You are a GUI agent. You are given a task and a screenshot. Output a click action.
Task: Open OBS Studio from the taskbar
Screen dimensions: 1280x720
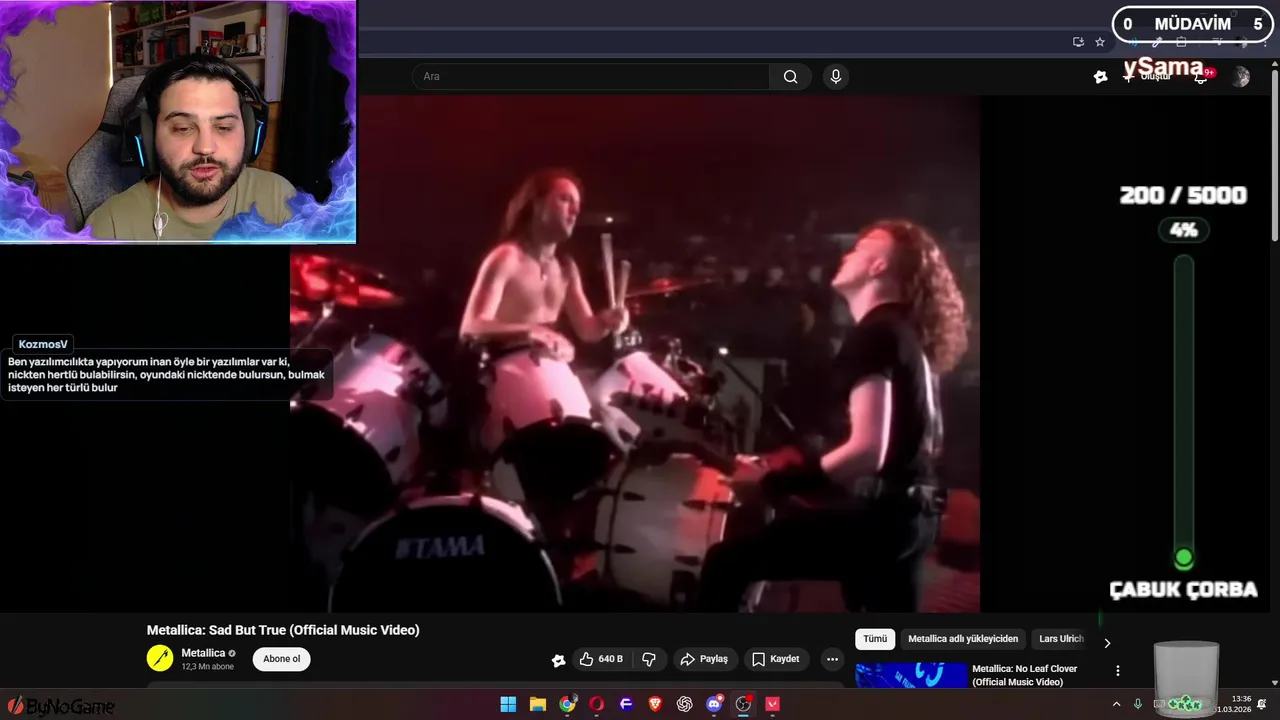point(743,704)
